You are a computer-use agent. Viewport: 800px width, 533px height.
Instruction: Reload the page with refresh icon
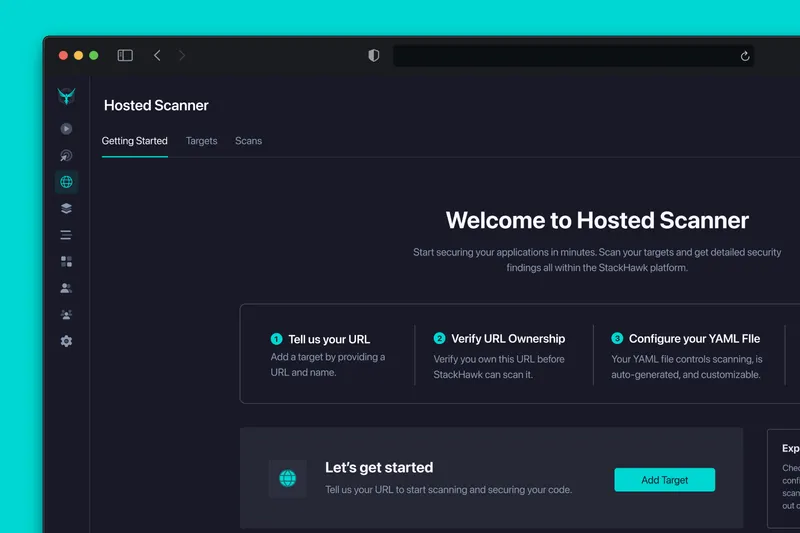745,56
